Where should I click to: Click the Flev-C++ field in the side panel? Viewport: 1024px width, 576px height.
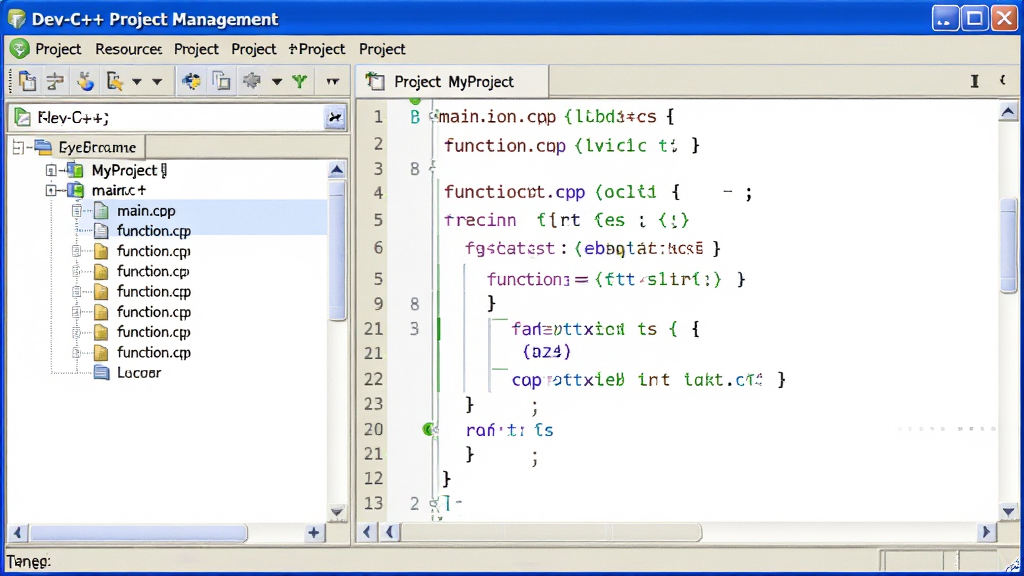click(x=167, y=118)
